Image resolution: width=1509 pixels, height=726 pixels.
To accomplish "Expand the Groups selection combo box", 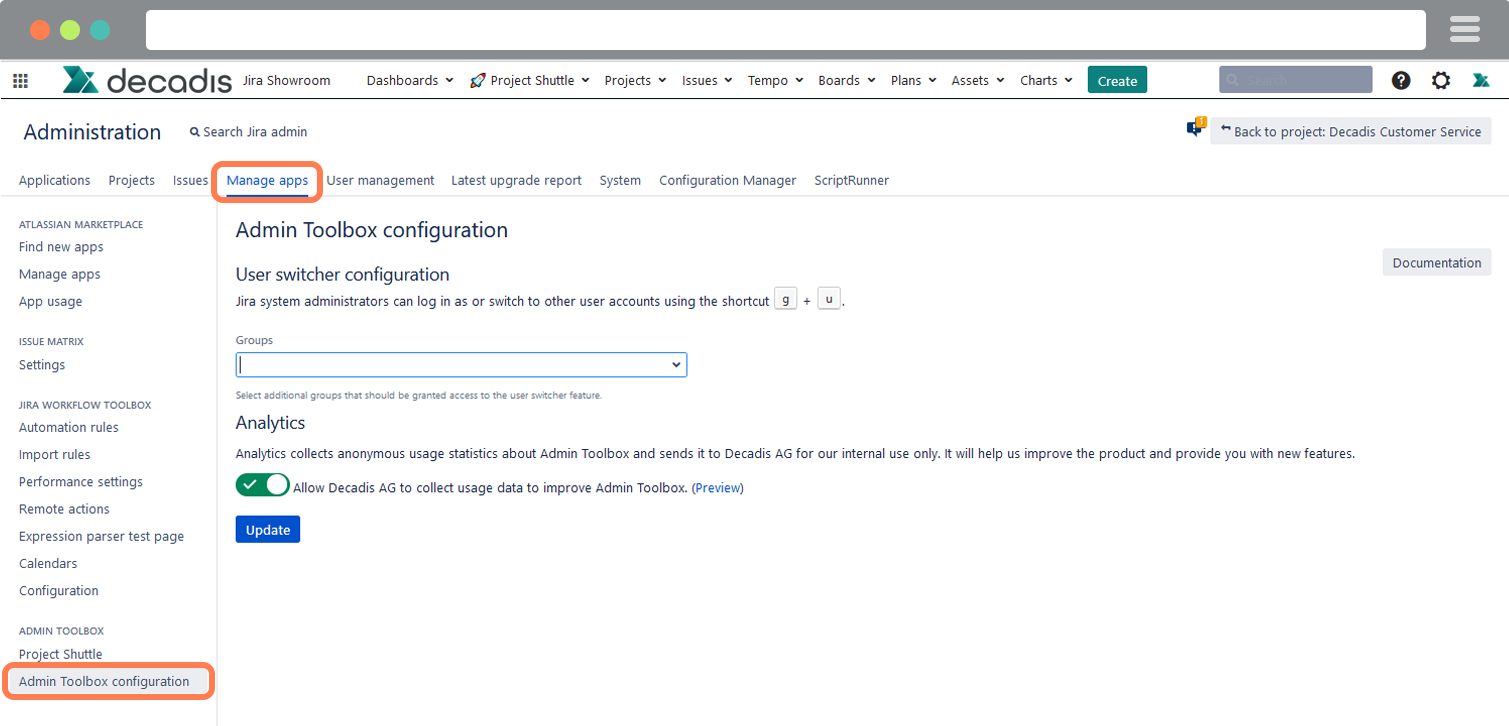I will coord(678,364).
